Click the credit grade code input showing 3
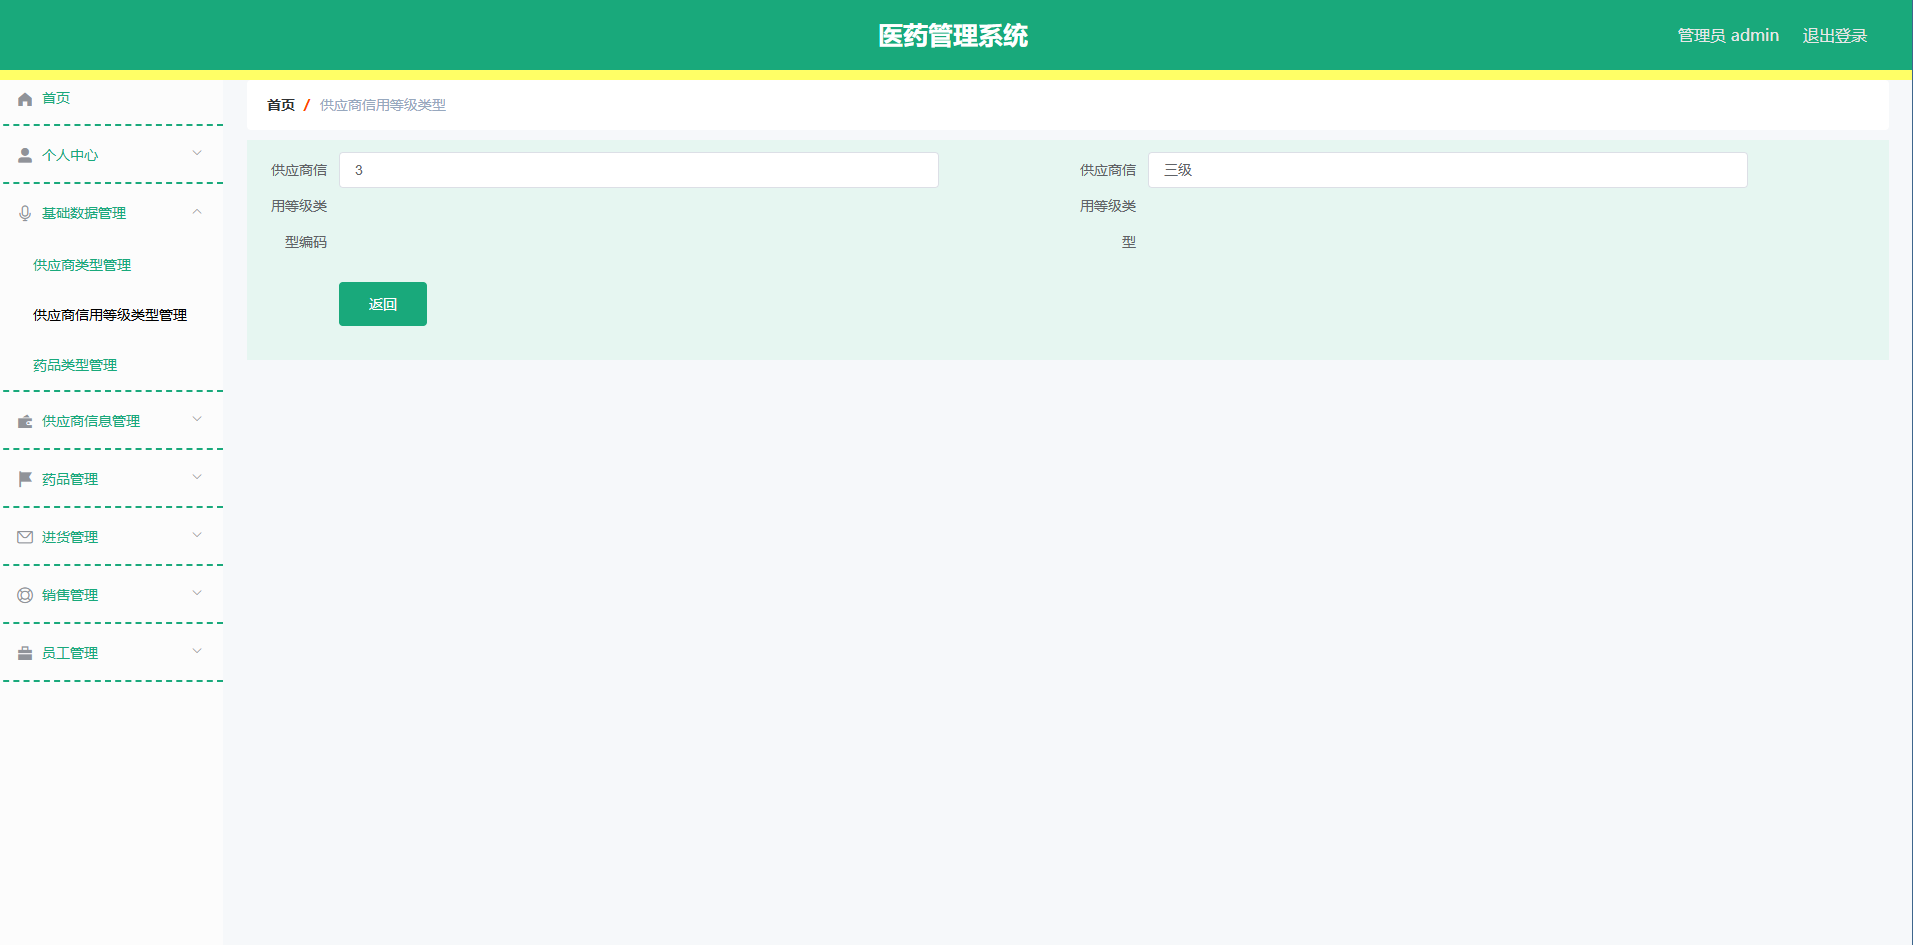Image resolution: width=1913 pixels, height=945 pixels. pos(638,170)
